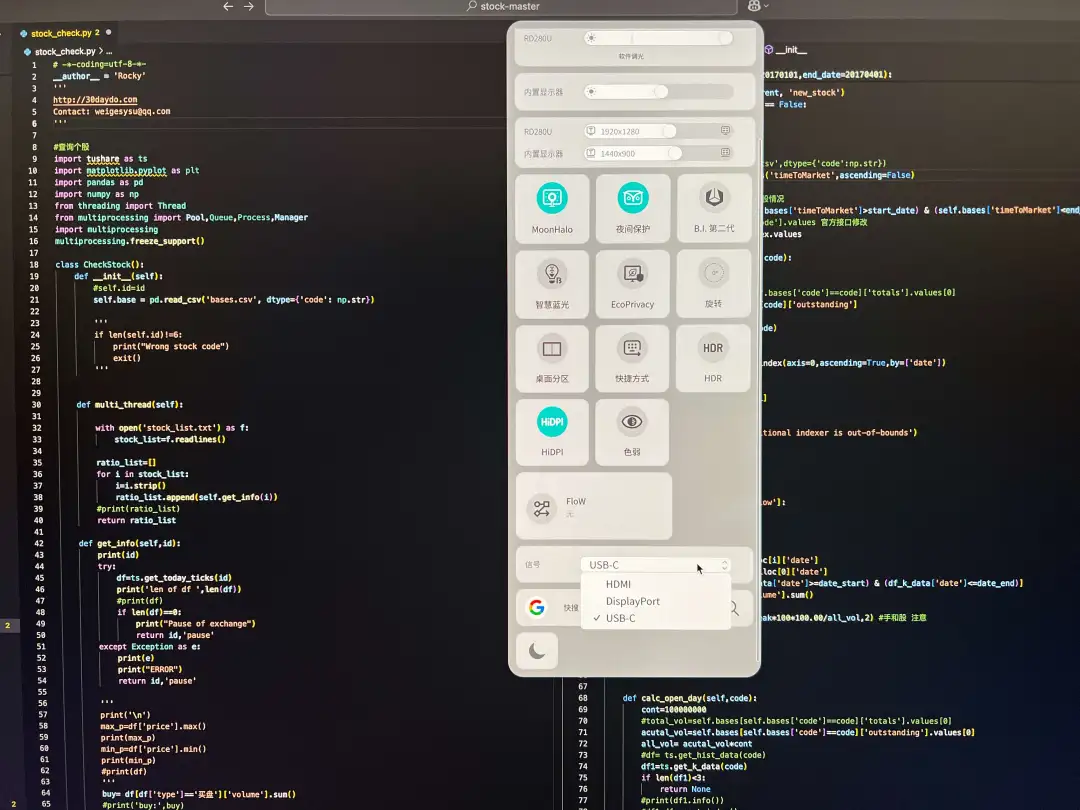Adjust the 1440x900 built-in resolution slider

pos(632,153)
